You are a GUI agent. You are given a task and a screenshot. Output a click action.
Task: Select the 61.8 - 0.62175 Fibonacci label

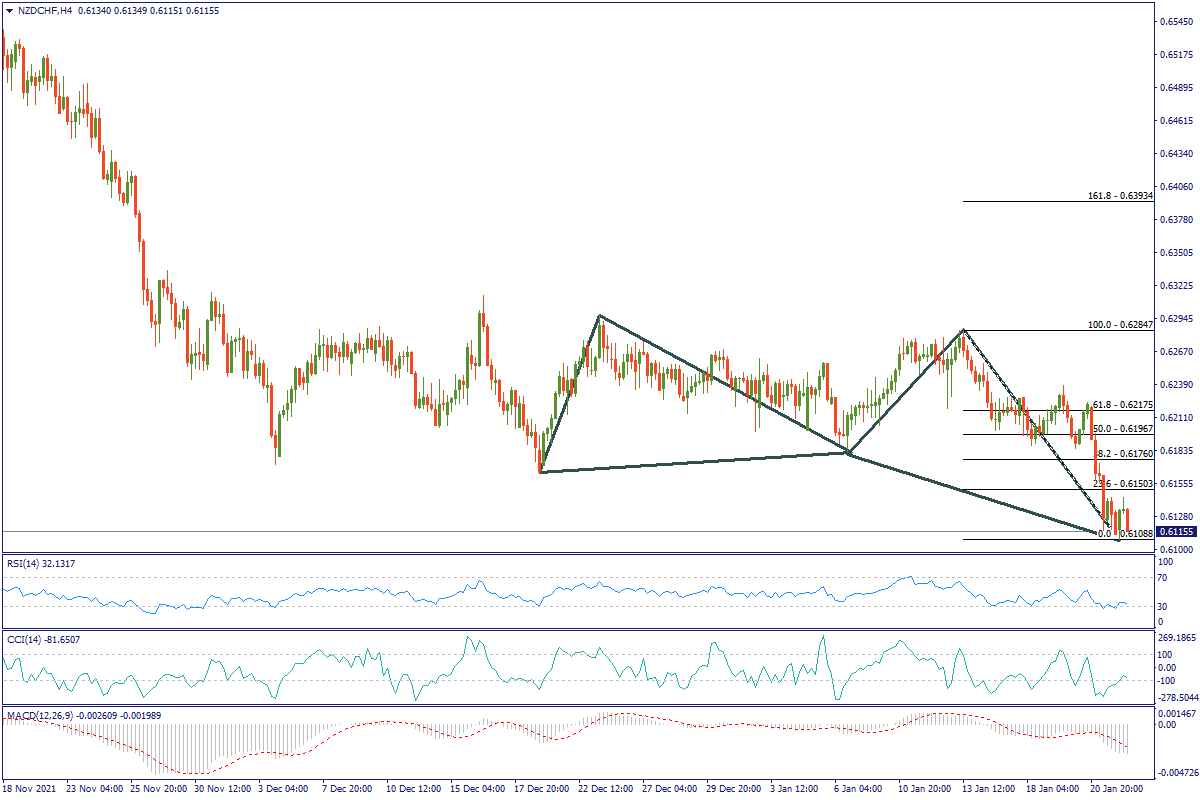point(1124,404)
